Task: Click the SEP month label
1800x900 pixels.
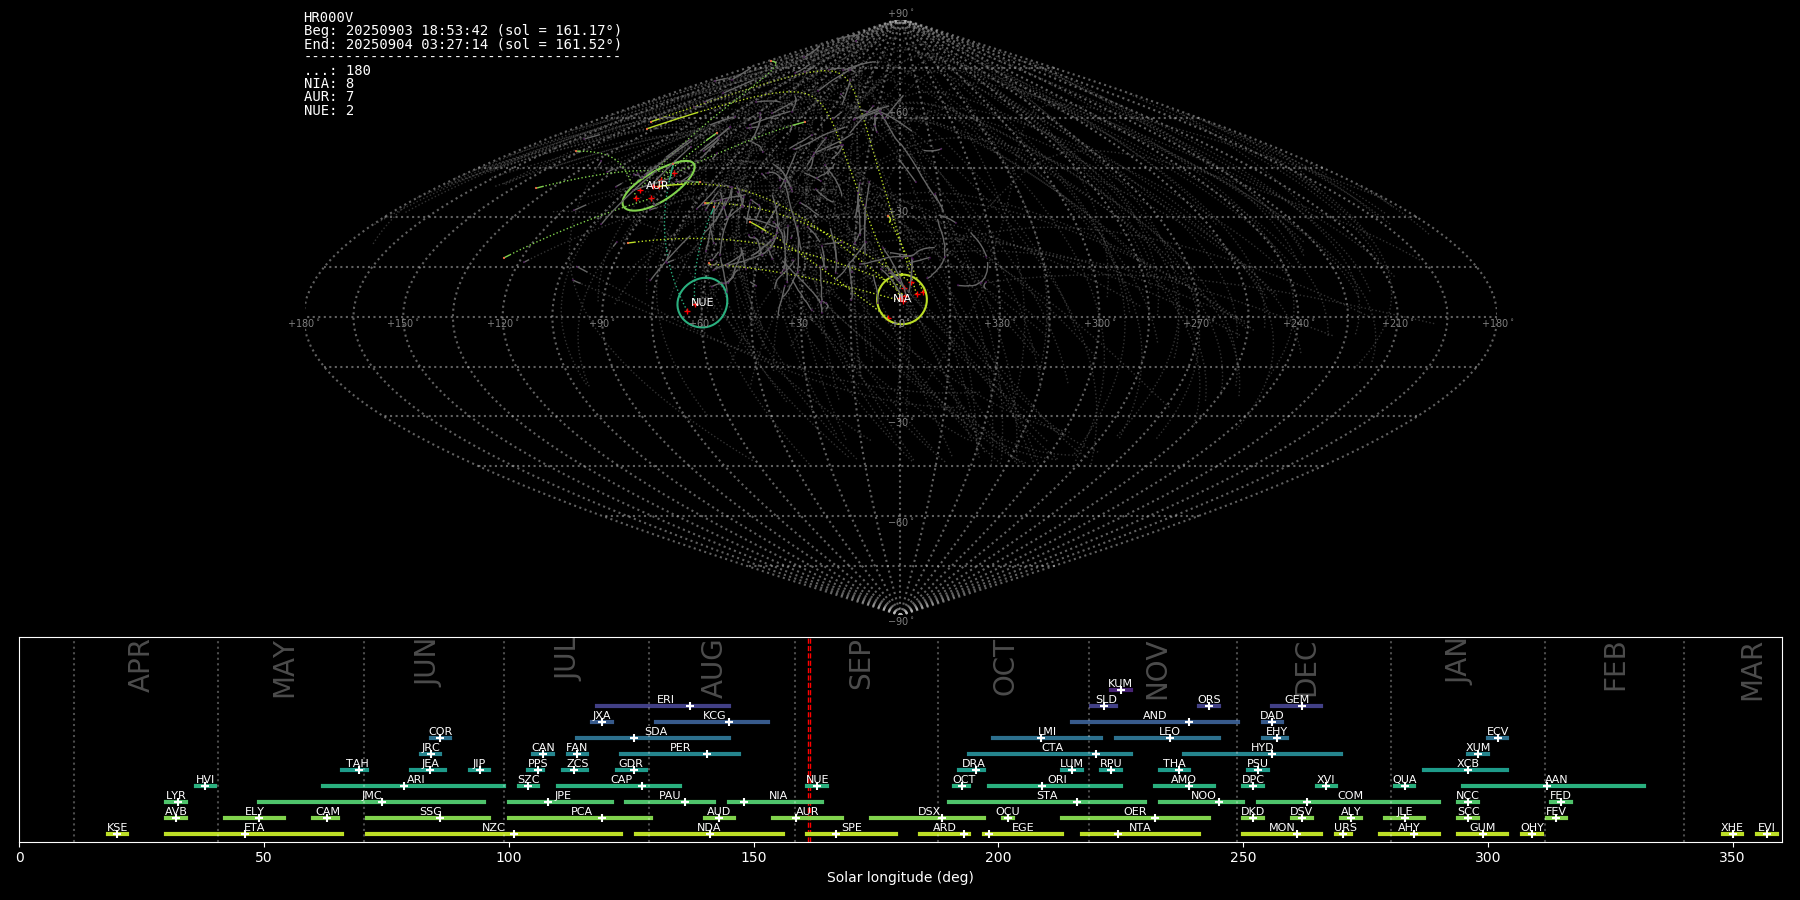Action: [860, 665]
